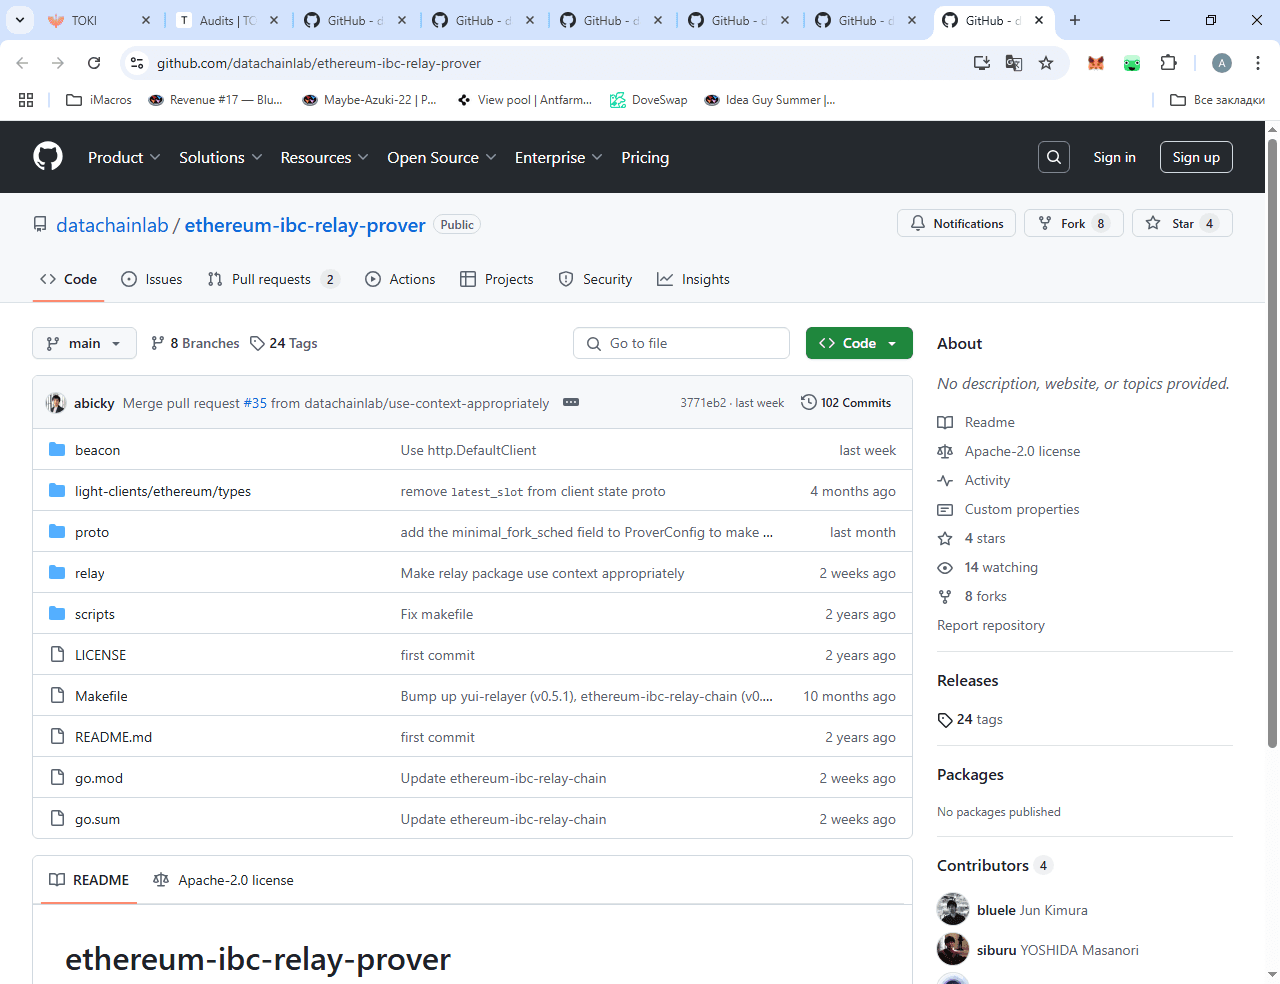Open the main branch dropdown
Screen dimensions: 1280x984
pyautogui.click(x=84, y=343)
